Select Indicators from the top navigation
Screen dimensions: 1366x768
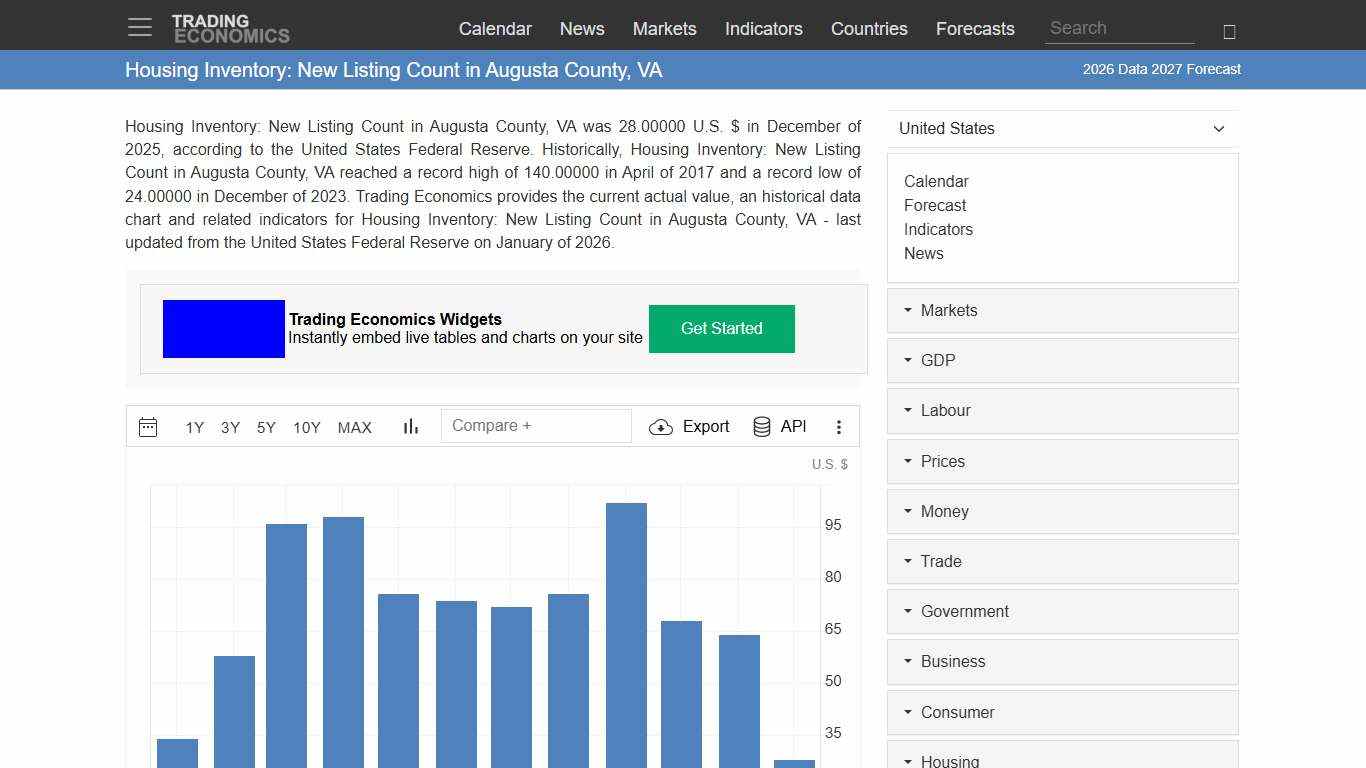(763, 29)
